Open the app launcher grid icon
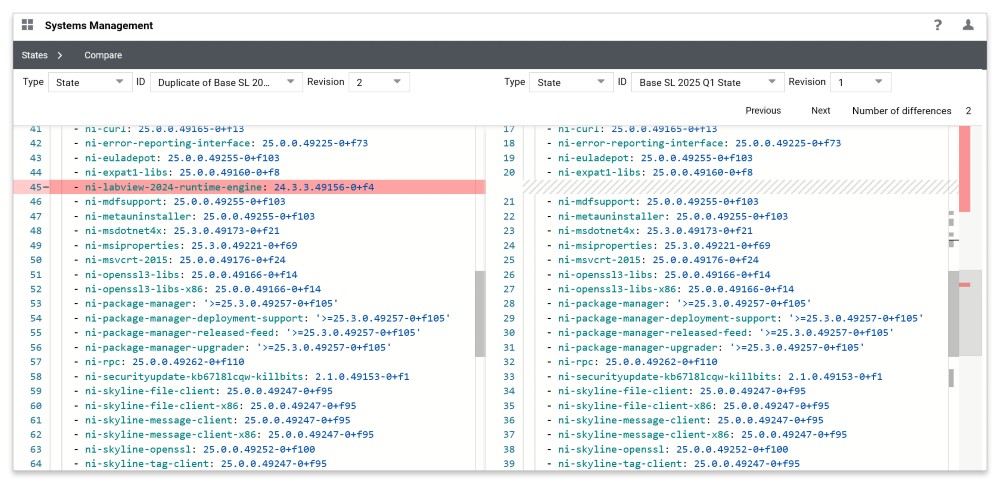 (27, 26)
